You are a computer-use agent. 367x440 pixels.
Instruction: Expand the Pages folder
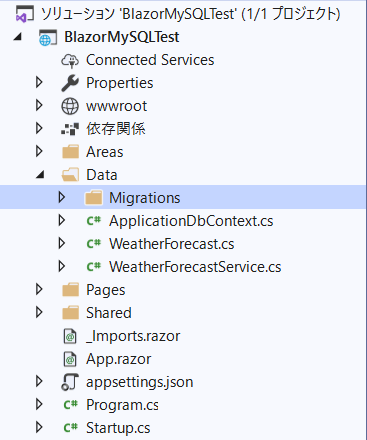pyautogui.click(x=39, y=289)
